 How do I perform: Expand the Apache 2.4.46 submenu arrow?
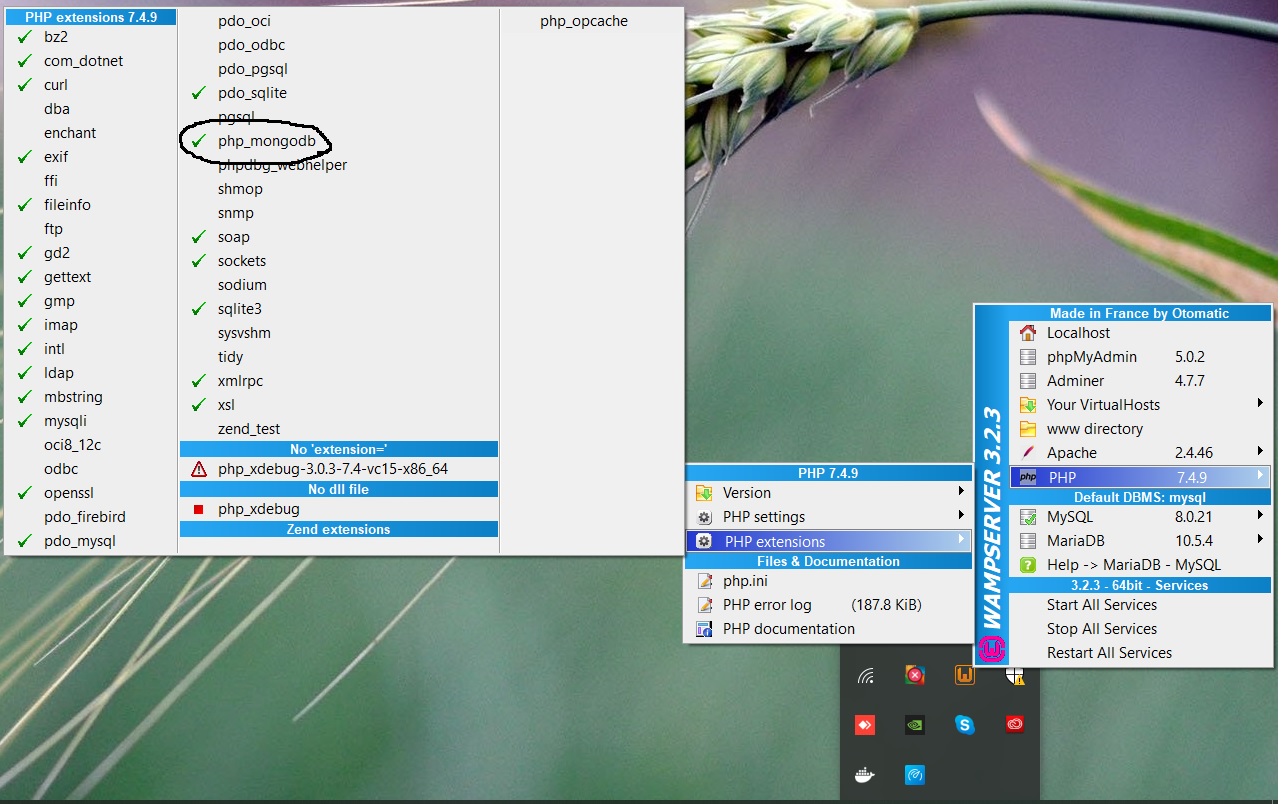[x=1261, y=452]
